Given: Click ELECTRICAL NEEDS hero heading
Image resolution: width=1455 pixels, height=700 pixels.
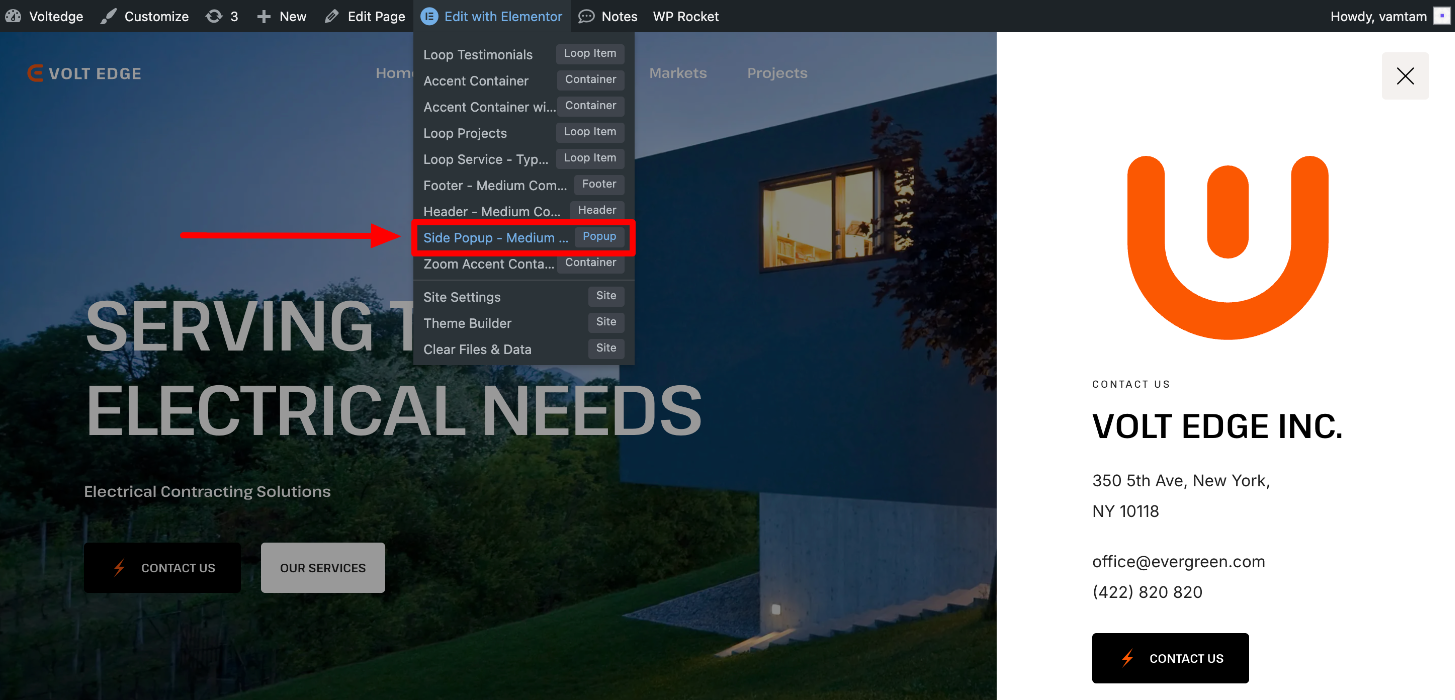Looking at the screenshot, I should click(x=394, y=411).
